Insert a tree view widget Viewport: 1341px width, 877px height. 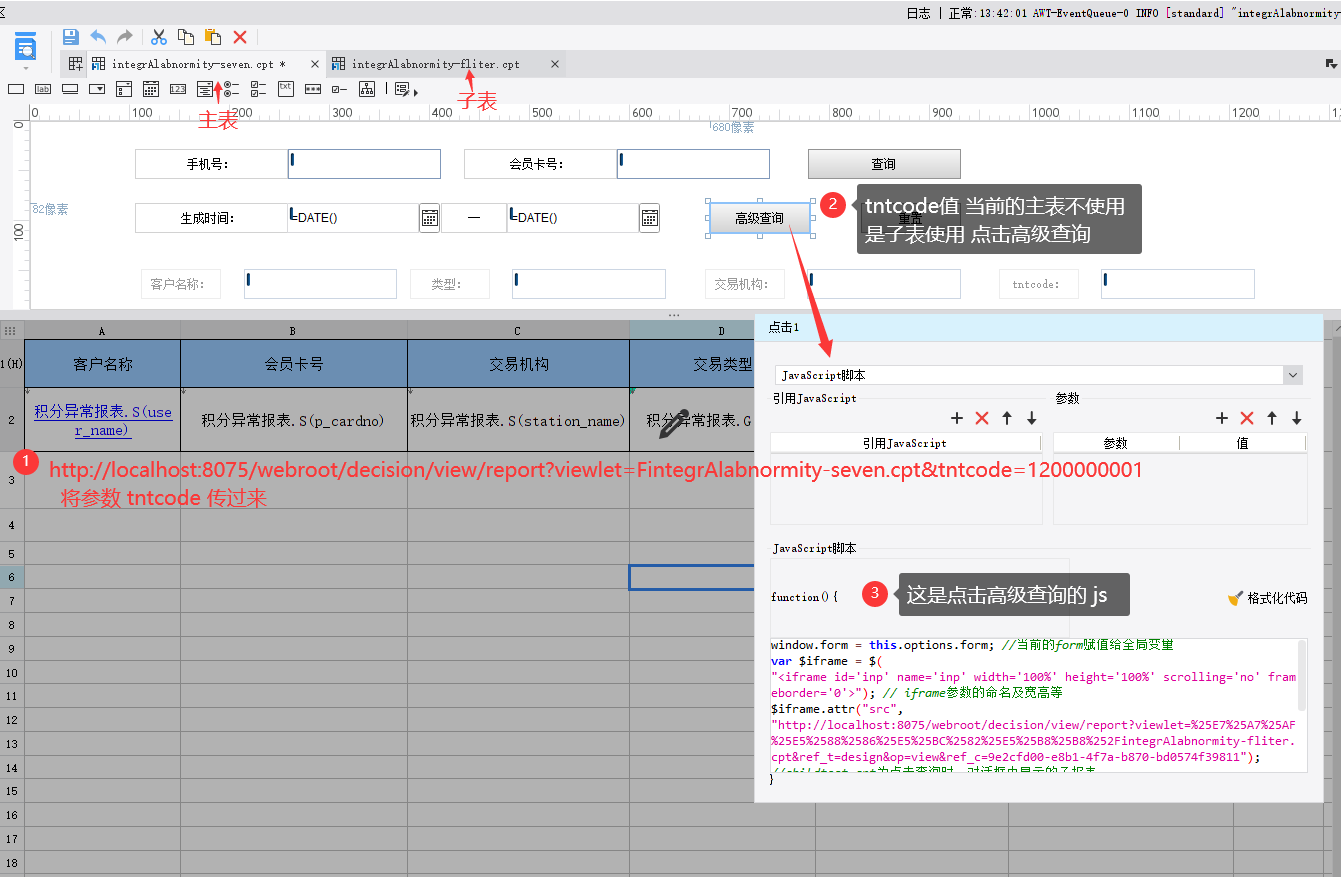367,89
